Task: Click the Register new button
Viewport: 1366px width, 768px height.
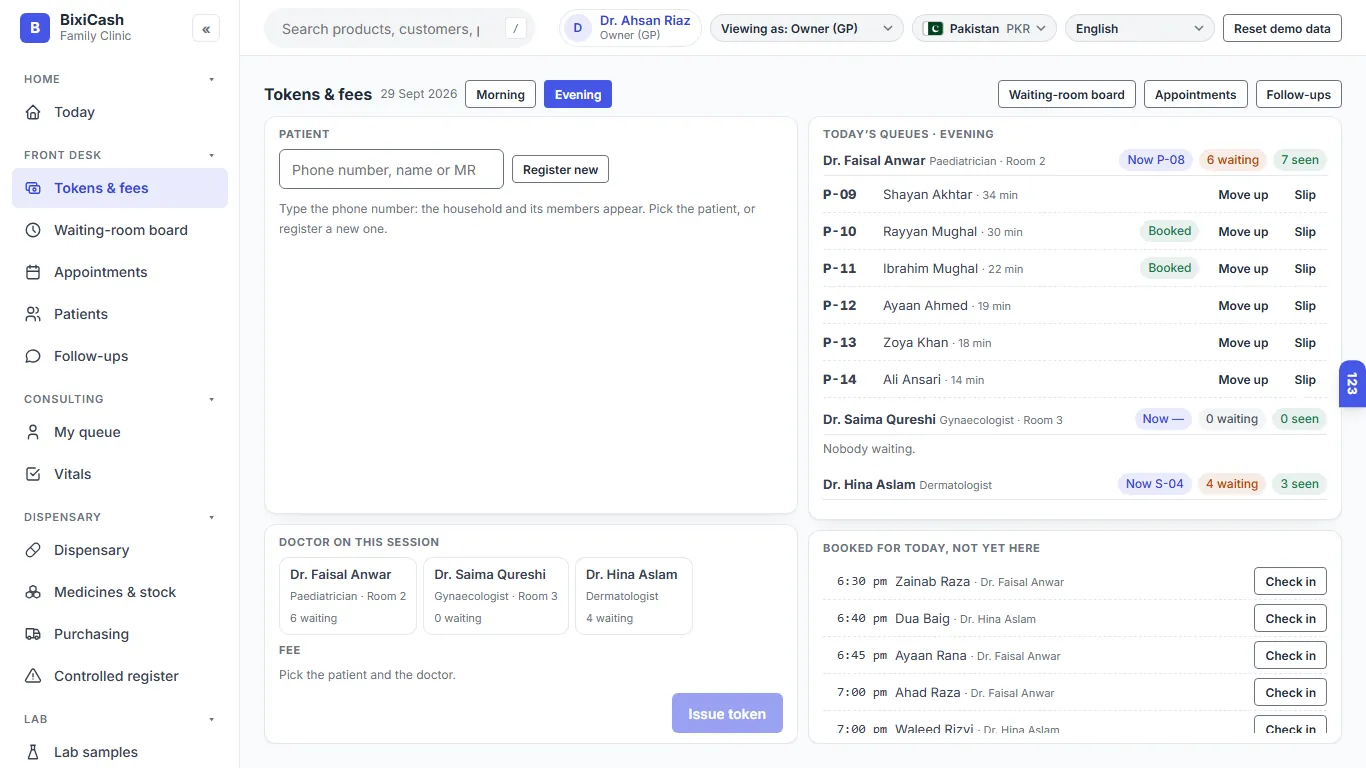Action: coord(560,170)
